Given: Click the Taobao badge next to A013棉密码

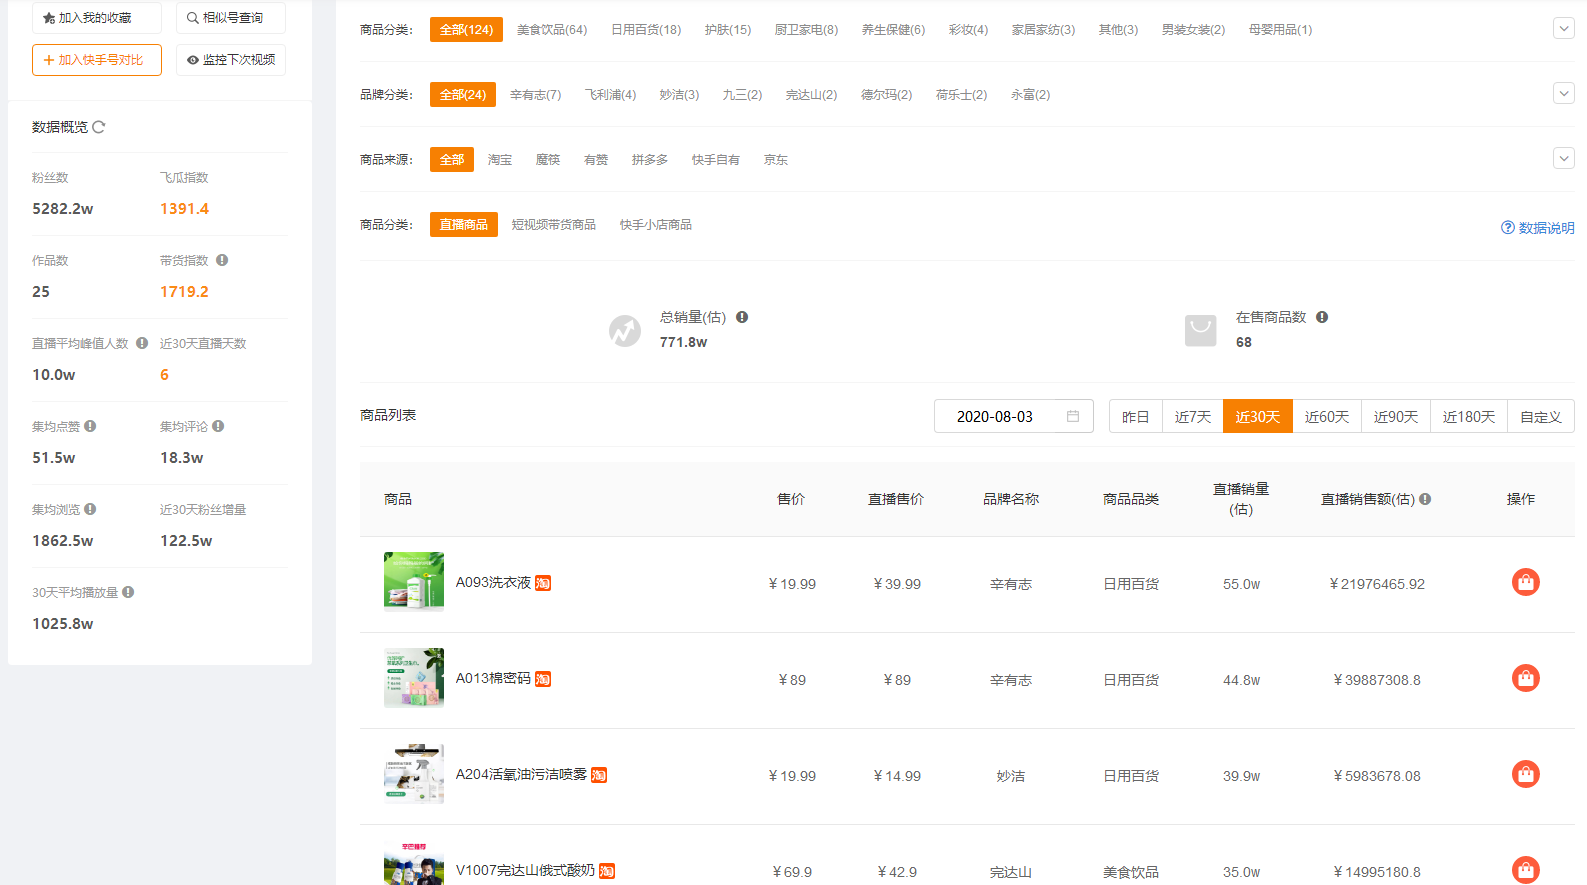Looking at the screenshot, I should [543, 679].
